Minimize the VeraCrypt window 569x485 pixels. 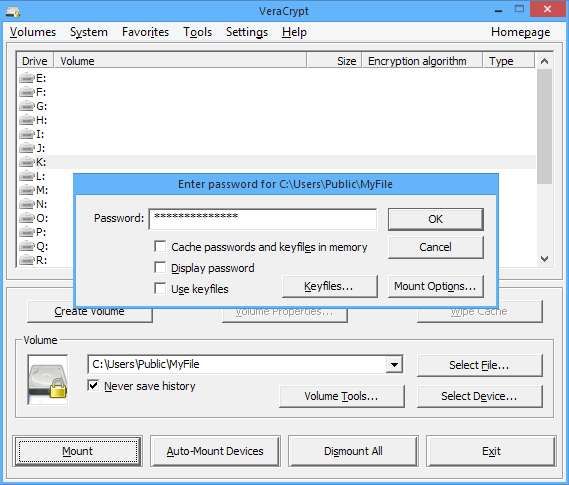click(x=499, y=10)
